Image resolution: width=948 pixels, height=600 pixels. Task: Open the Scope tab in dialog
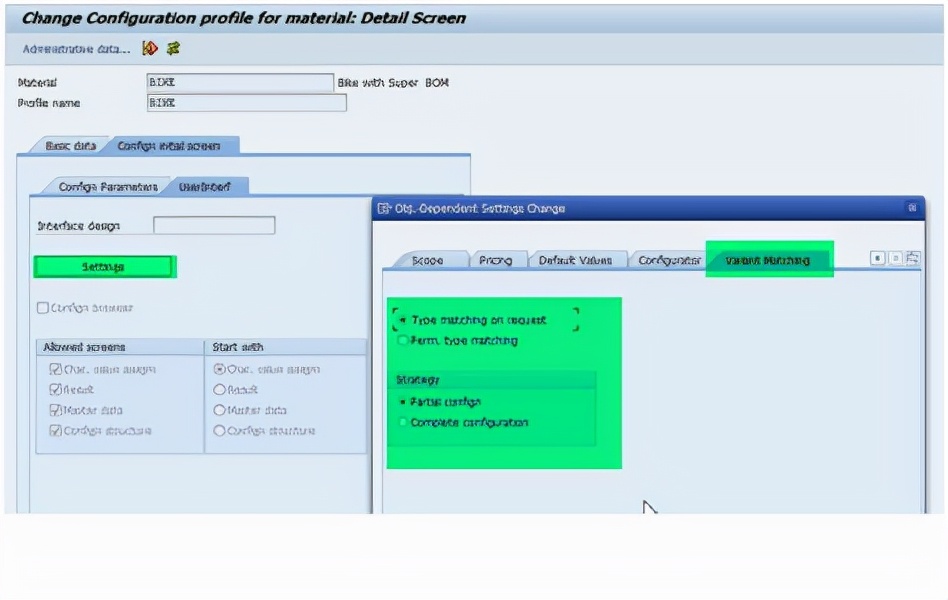point(427,260)
